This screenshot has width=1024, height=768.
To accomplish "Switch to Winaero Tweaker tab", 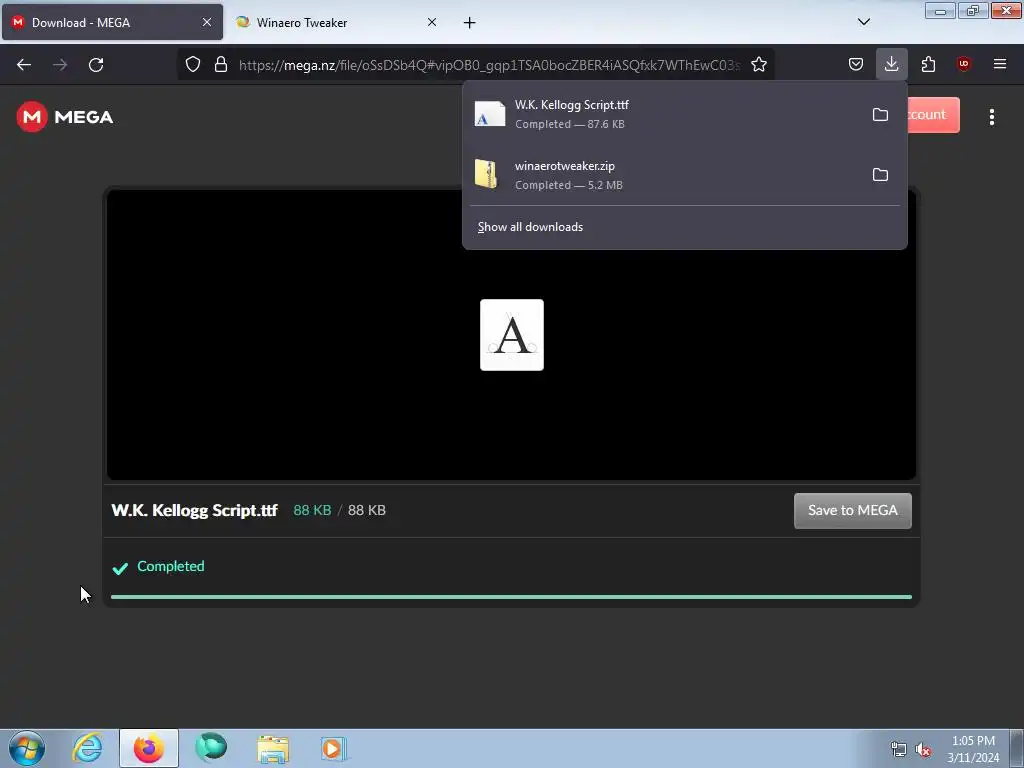I will (x=337, y=22).
